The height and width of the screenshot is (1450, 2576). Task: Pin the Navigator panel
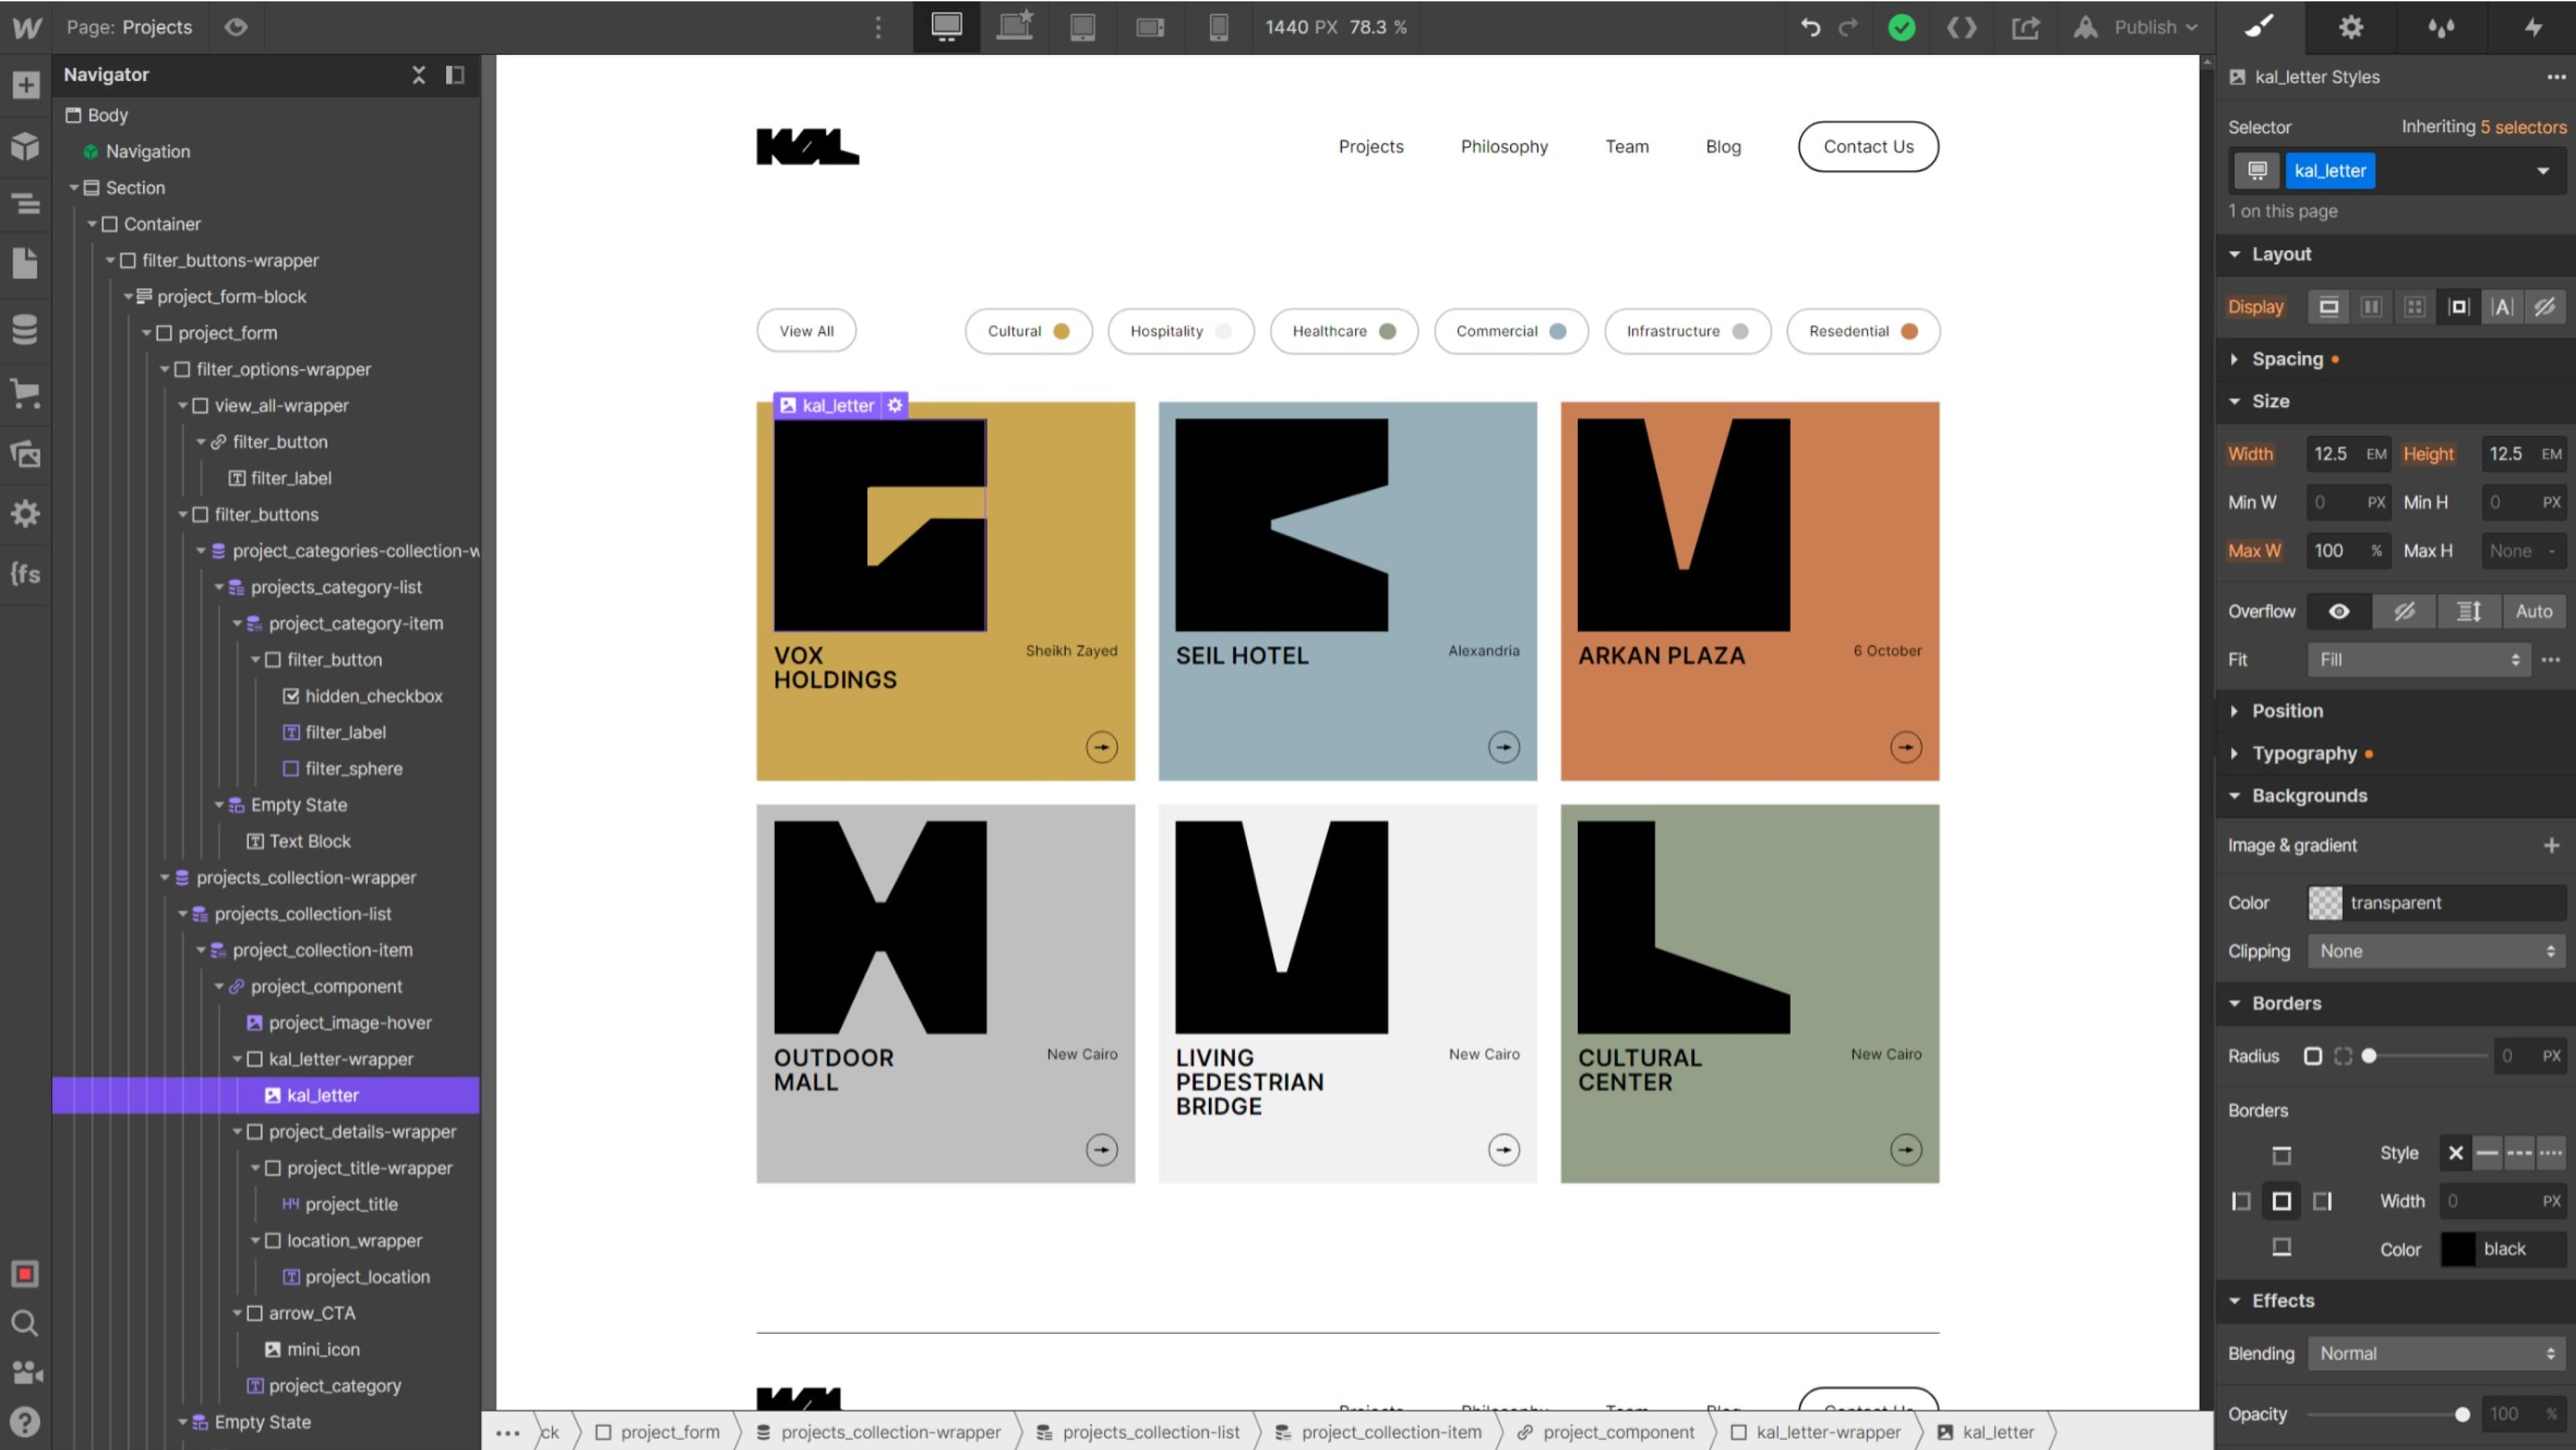coord(455,75)
